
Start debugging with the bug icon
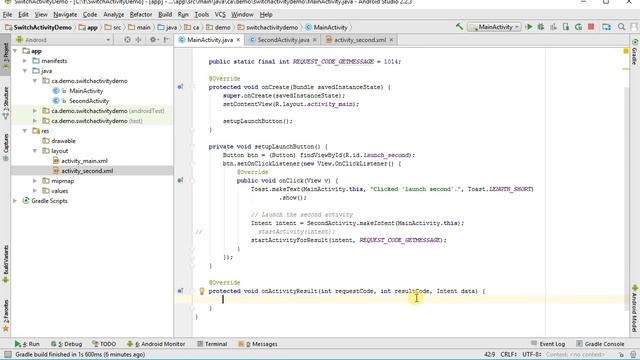pos(541,27)
